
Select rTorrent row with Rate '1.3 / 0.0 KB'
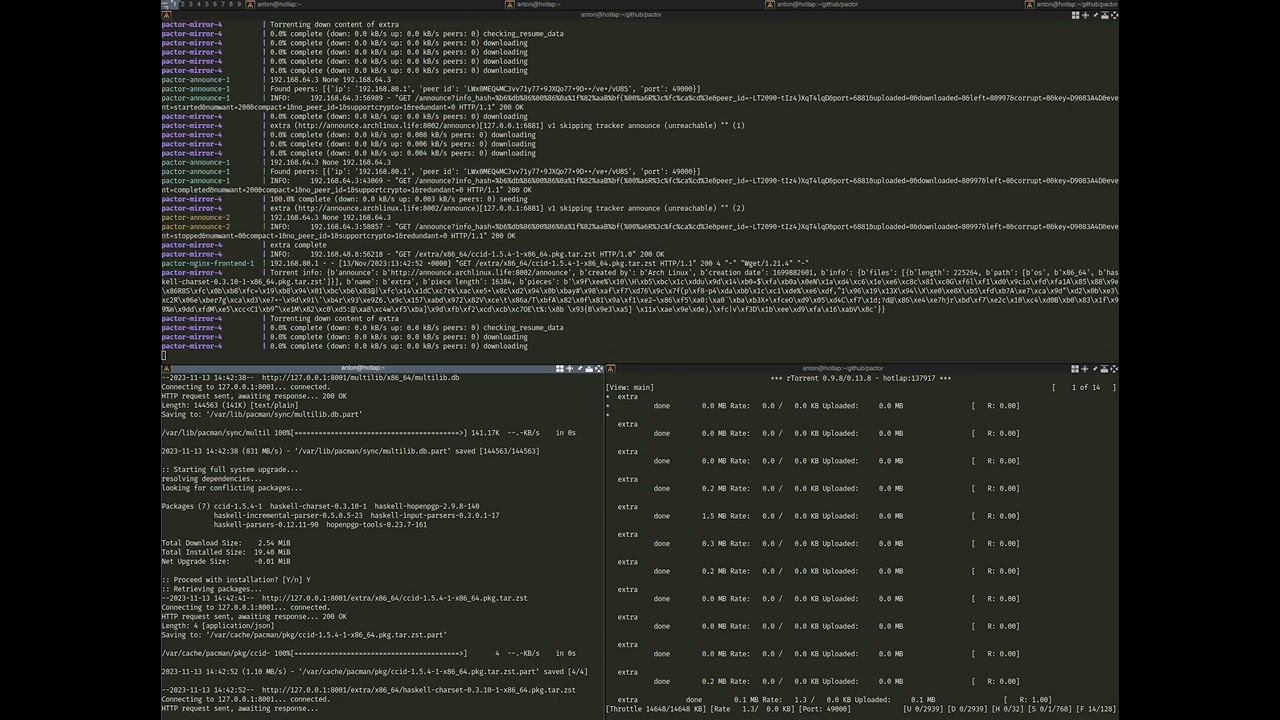(834, 700)
